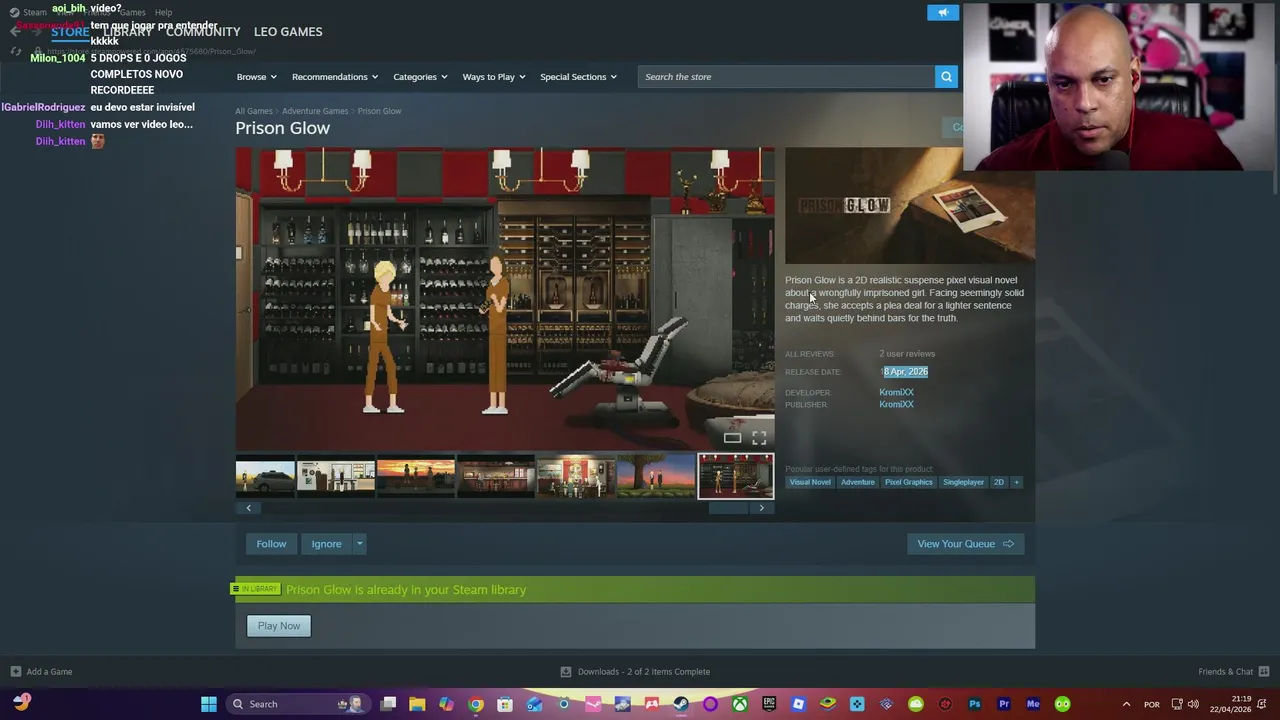Viewport: 1280px width, 720px height.
Task: Open the Copilot taskbar icon
Action: point(446,704)
